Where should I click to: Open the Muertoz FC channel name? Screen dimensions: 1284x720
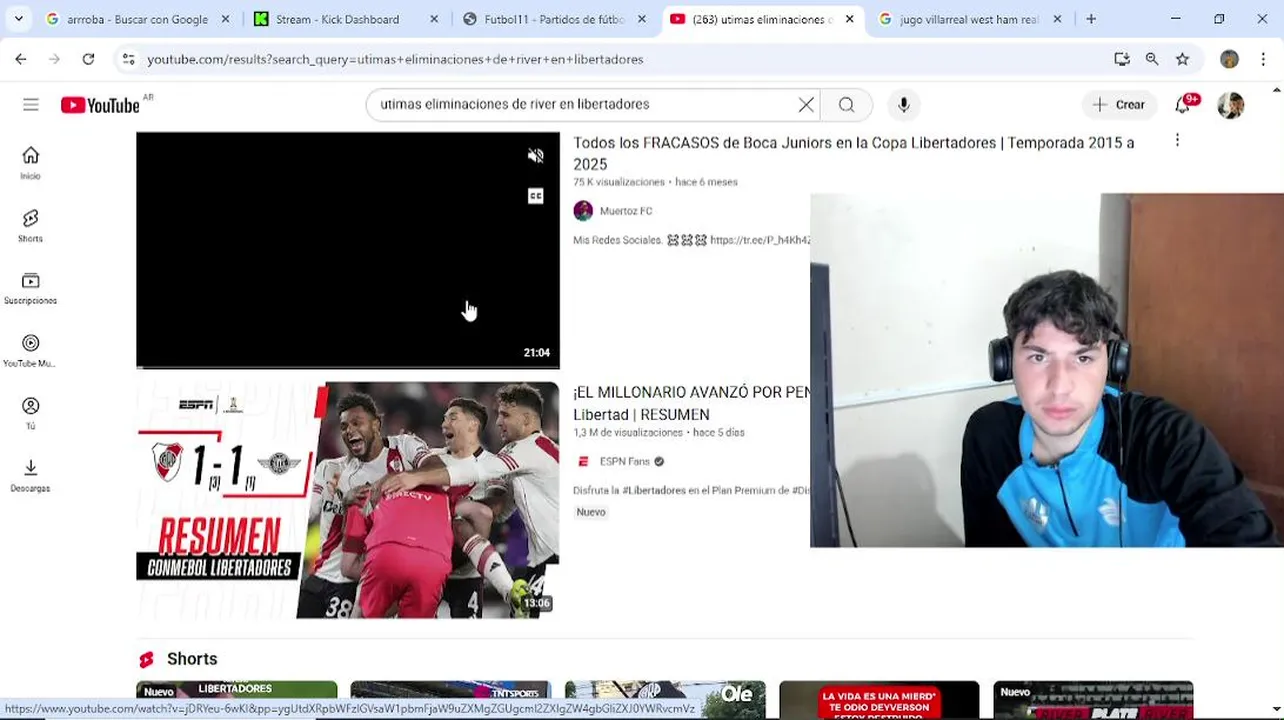(626, 211)
